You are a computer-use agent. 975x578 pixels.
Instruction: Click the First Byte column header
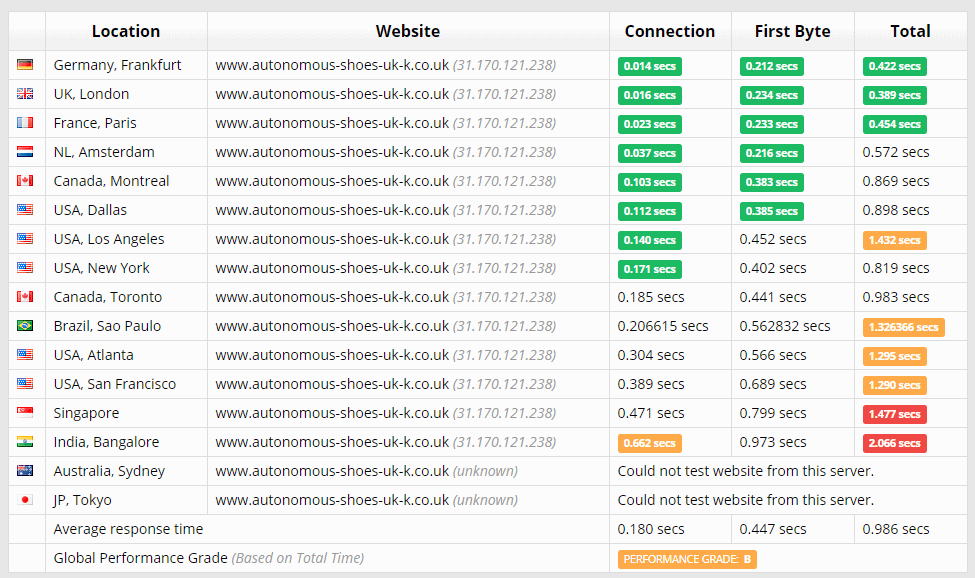[792, 31]
